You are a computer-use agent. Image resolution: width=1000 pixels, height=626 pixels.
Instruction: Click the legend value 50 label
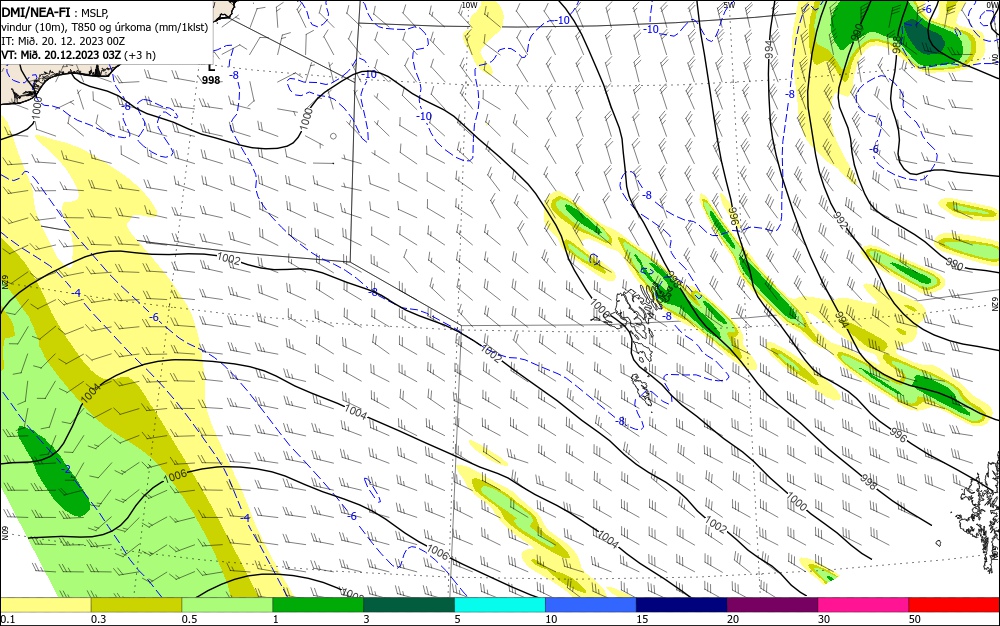pos(915,619)
